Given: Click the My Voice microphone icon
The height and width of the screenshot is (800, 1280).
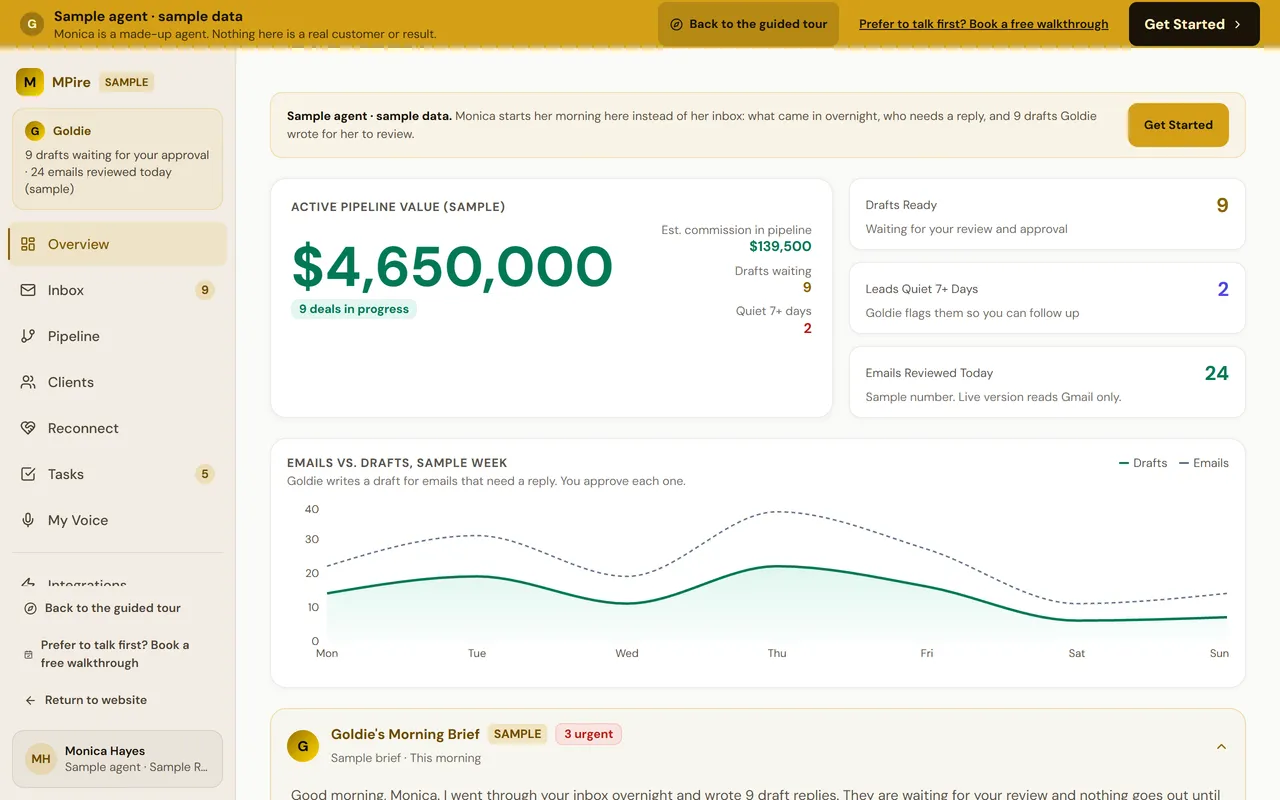Looking at the screenshot, I should coord(28,520).
